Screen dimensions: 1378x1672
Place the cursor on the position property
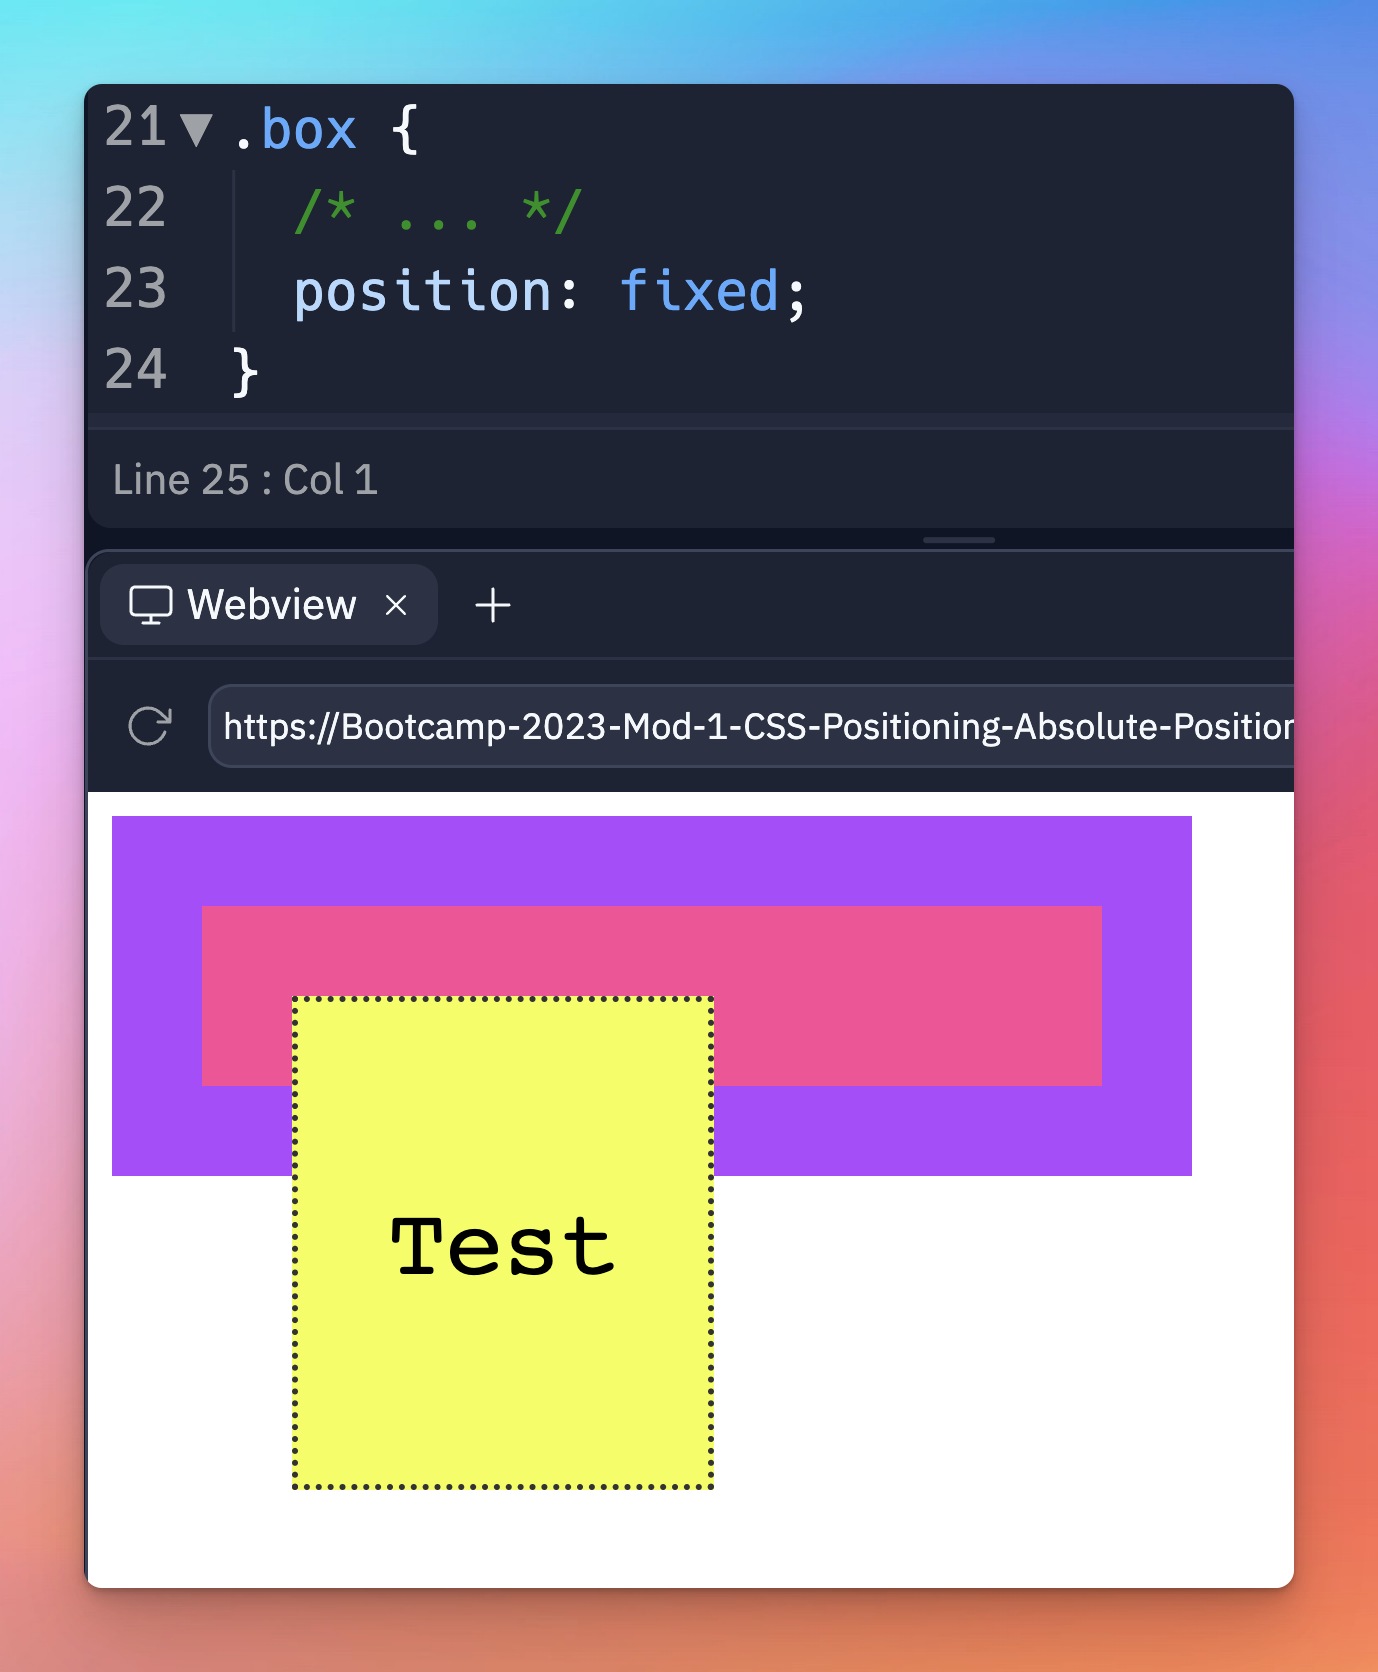click(x=422, y=292)
